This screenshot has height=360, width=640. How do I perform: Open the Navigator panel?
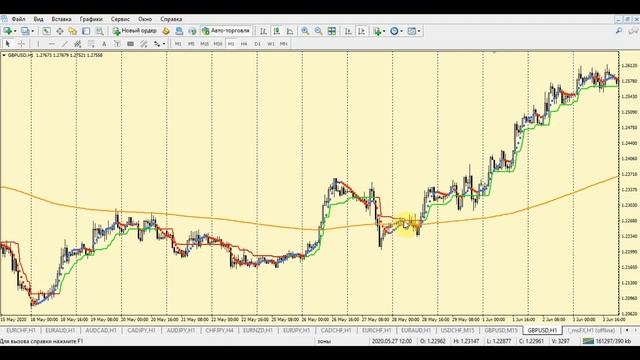coord(73,31)
